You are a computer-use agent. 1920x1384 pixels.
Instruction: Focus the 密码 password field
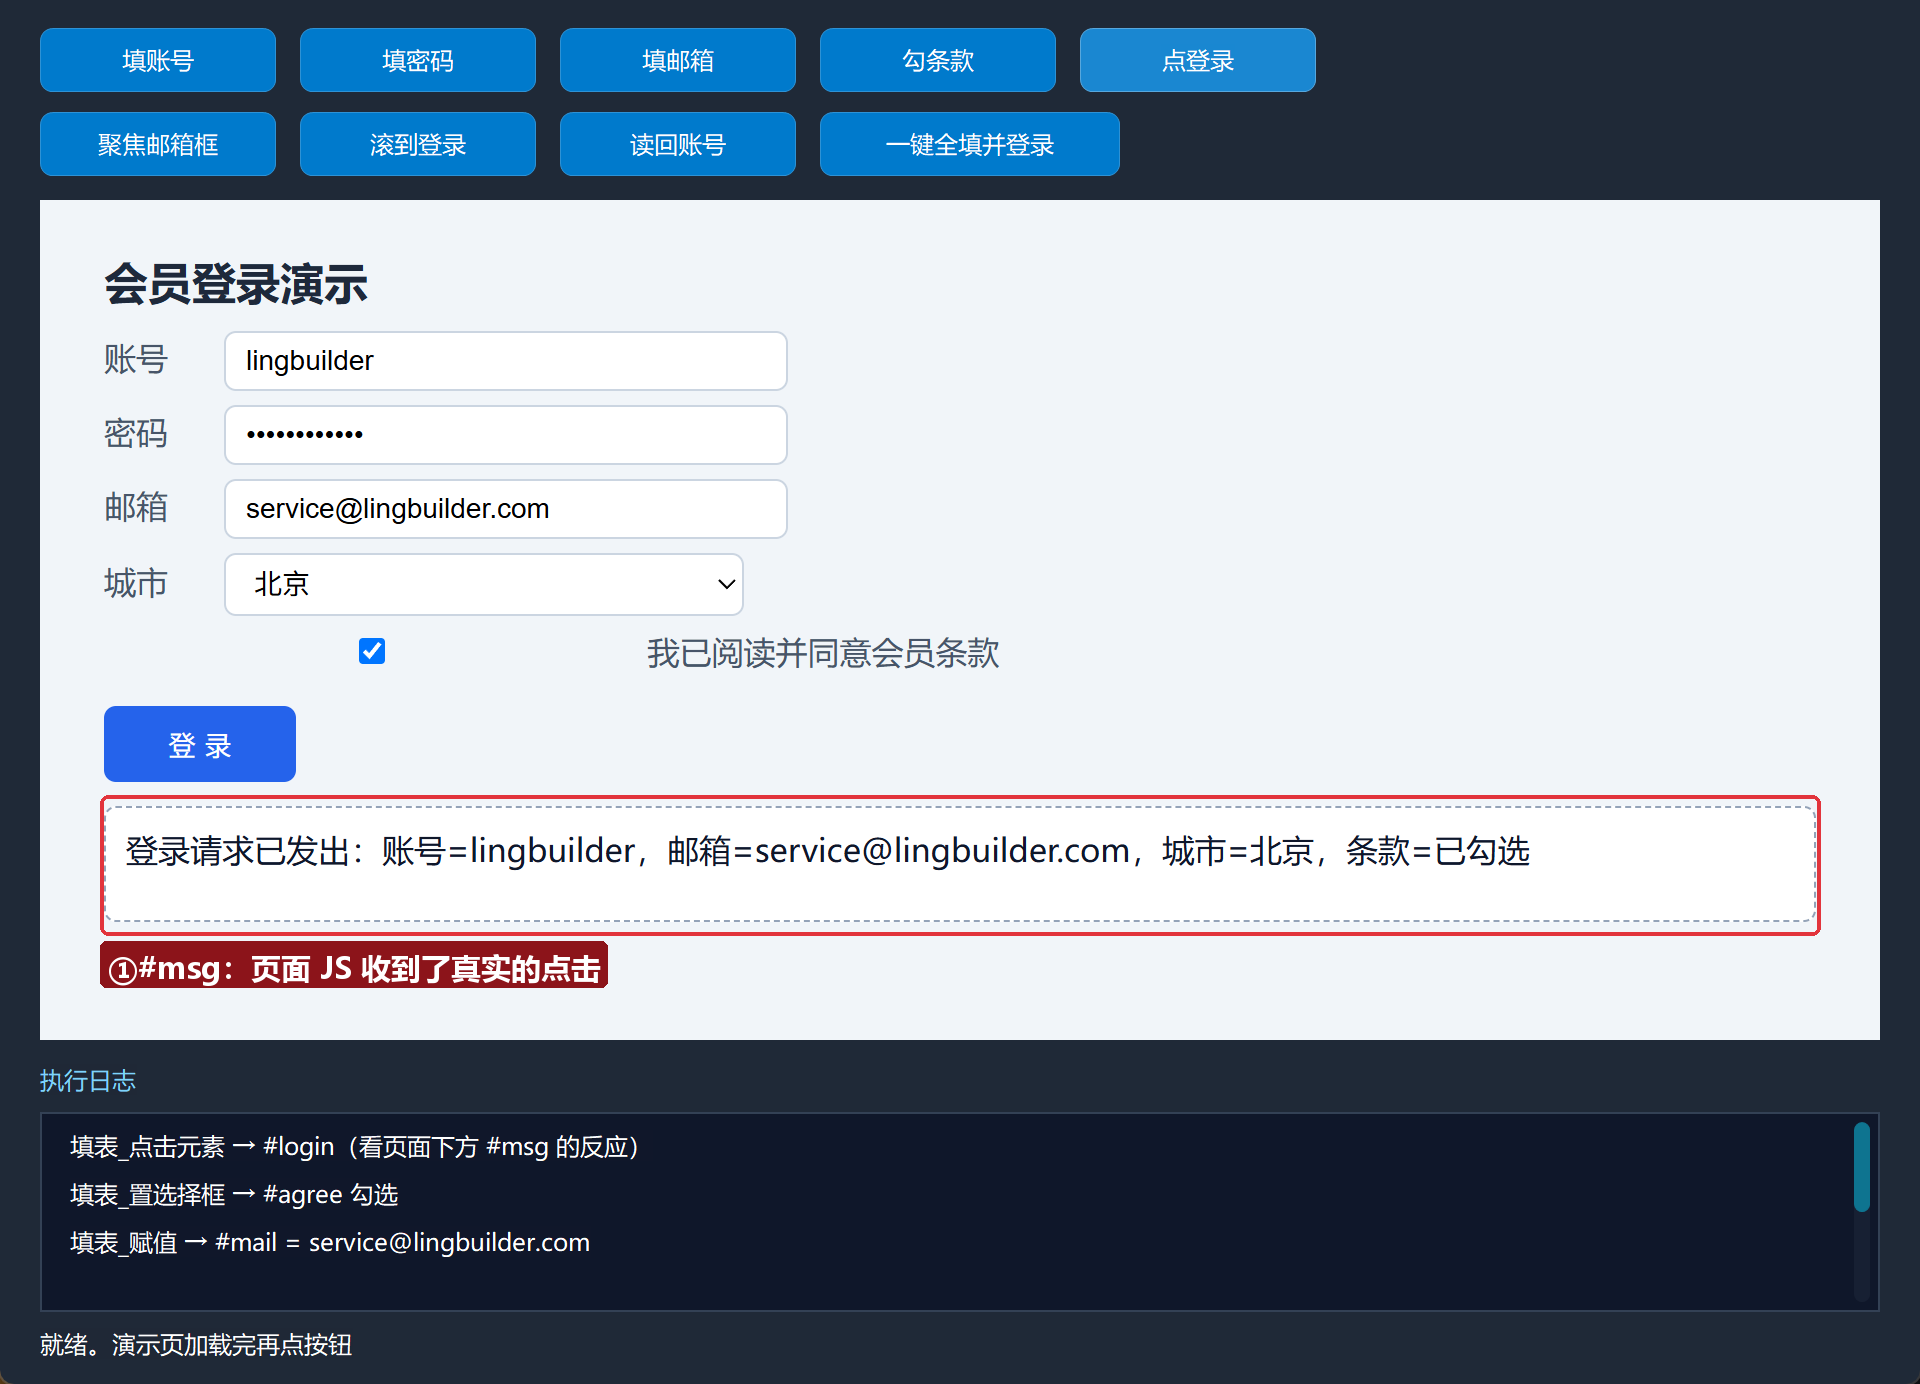506,435
